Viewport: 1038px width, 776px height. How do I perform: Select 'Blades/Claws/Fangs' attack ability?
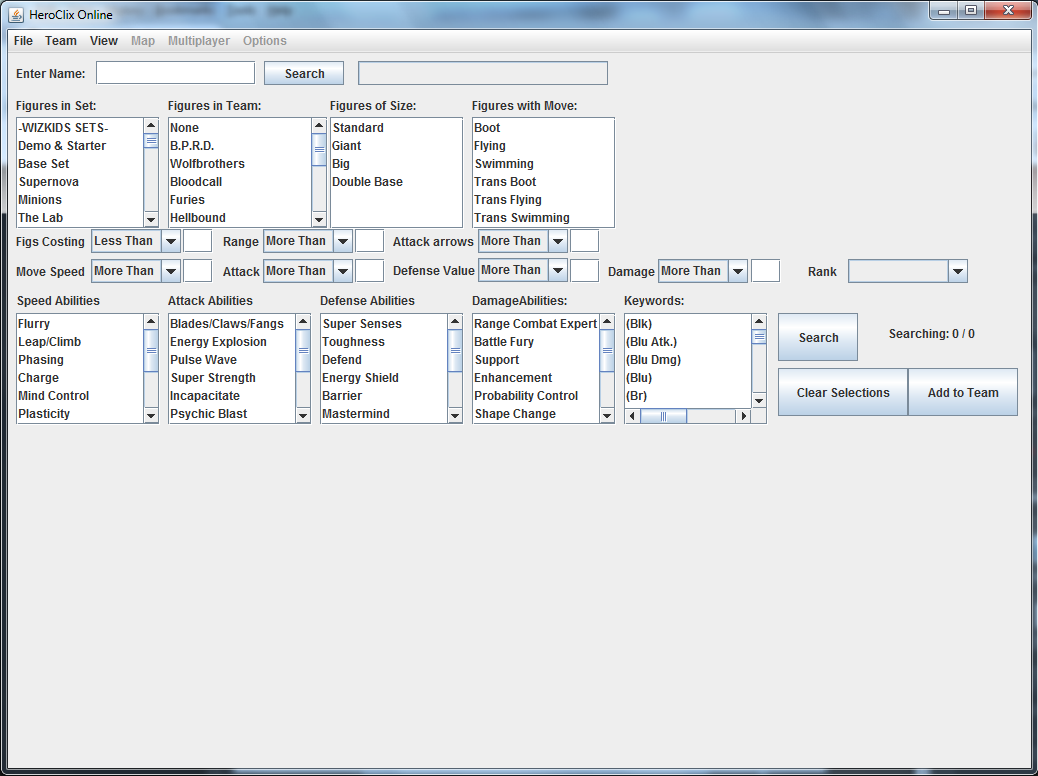click(232, 324)
